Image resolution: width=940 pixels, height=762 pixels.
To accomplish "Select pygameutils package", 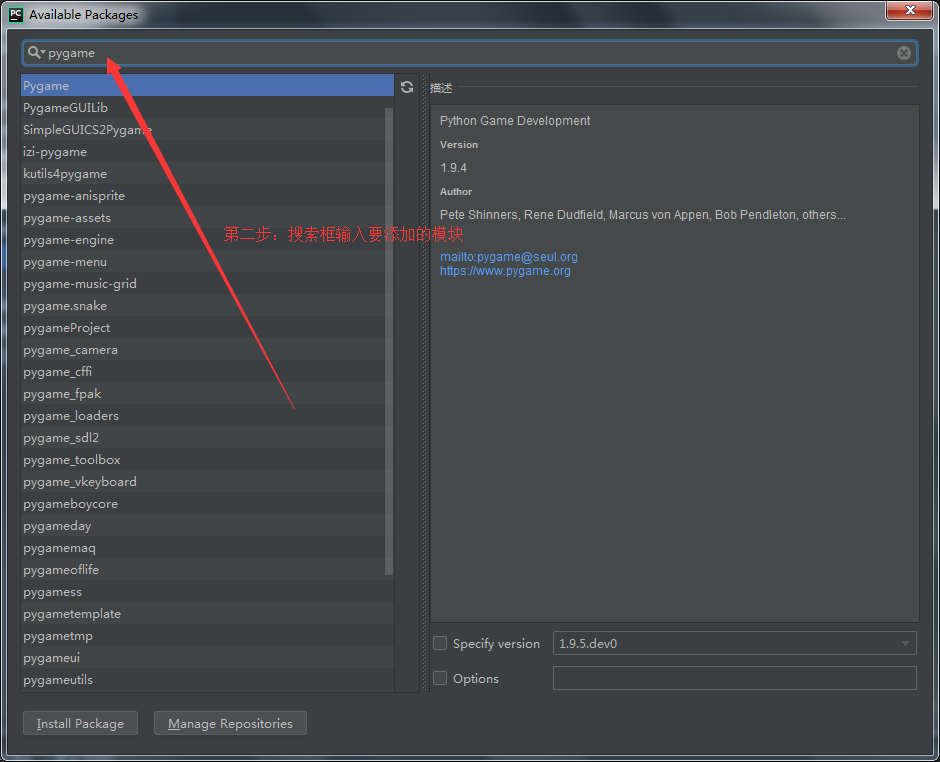I will (x=207, y=680).
